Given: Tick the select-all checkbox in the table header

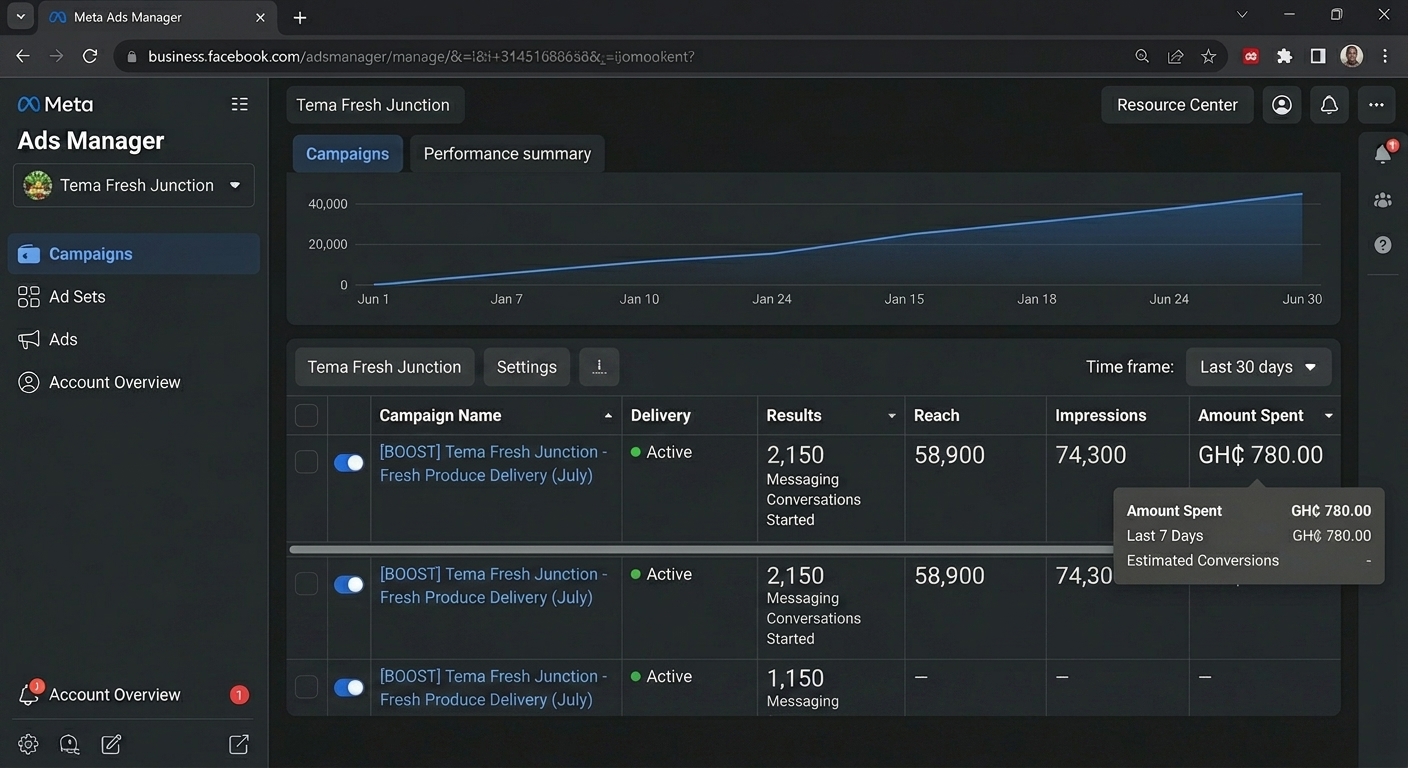Looking at the screenshot, I should pos(307,416).
